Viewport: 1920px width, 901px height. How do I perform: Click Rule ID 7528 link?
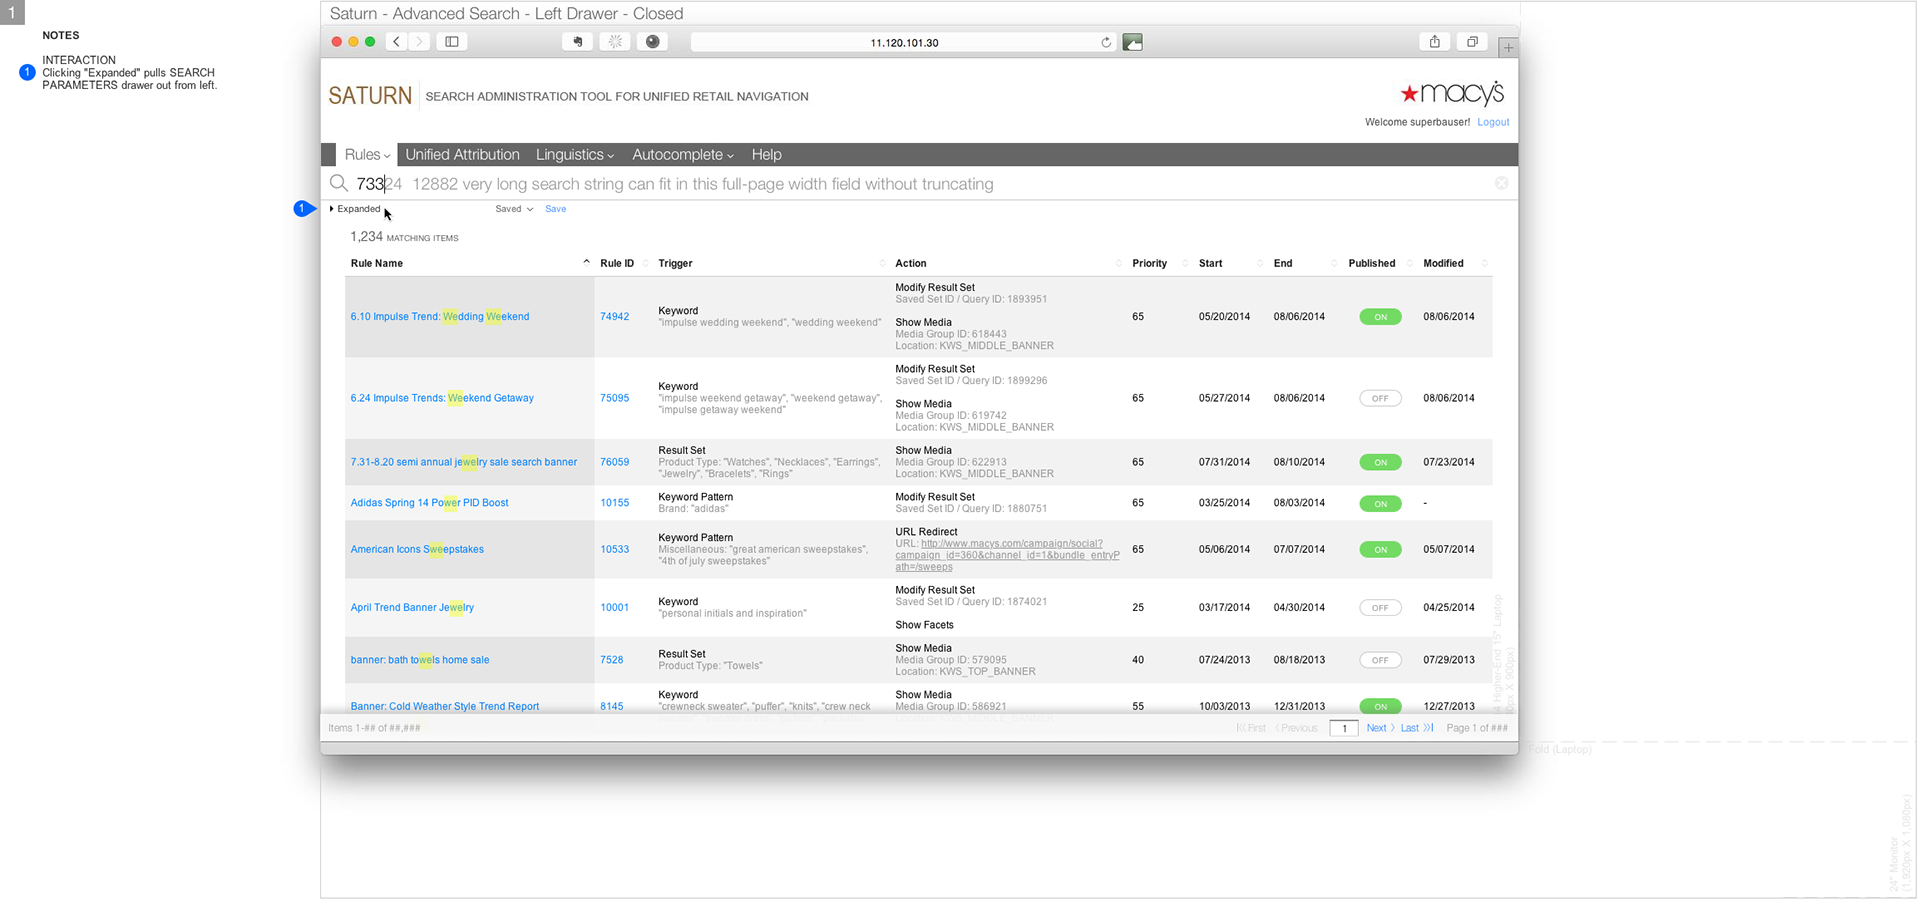pyautogui.click(x=611, y=660)
